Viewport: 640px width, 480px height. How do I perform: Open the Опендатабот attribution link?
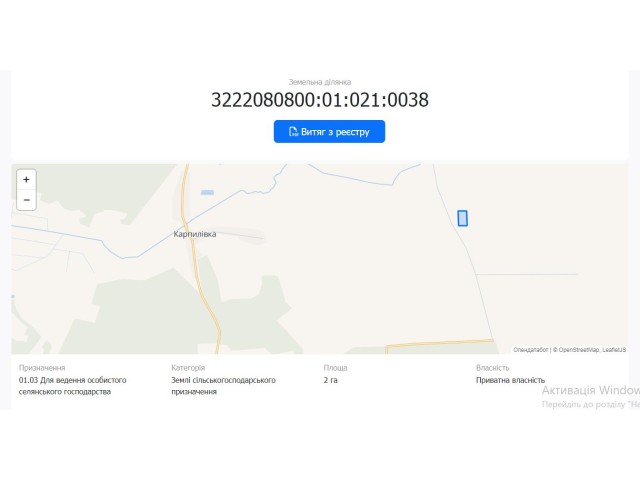531,350
